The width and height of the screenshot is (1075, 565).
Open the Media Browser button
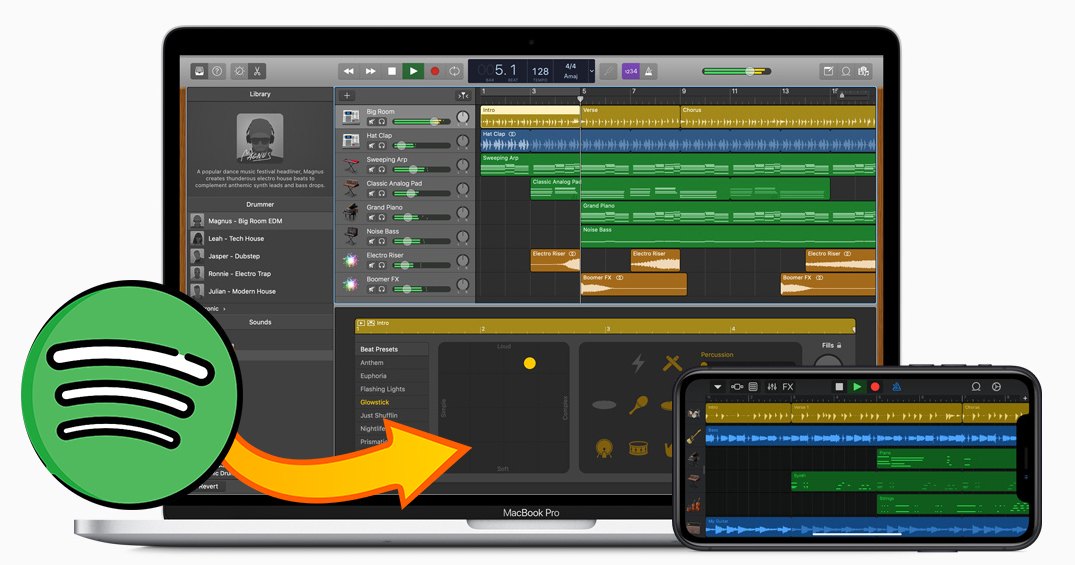coord(864,71)
